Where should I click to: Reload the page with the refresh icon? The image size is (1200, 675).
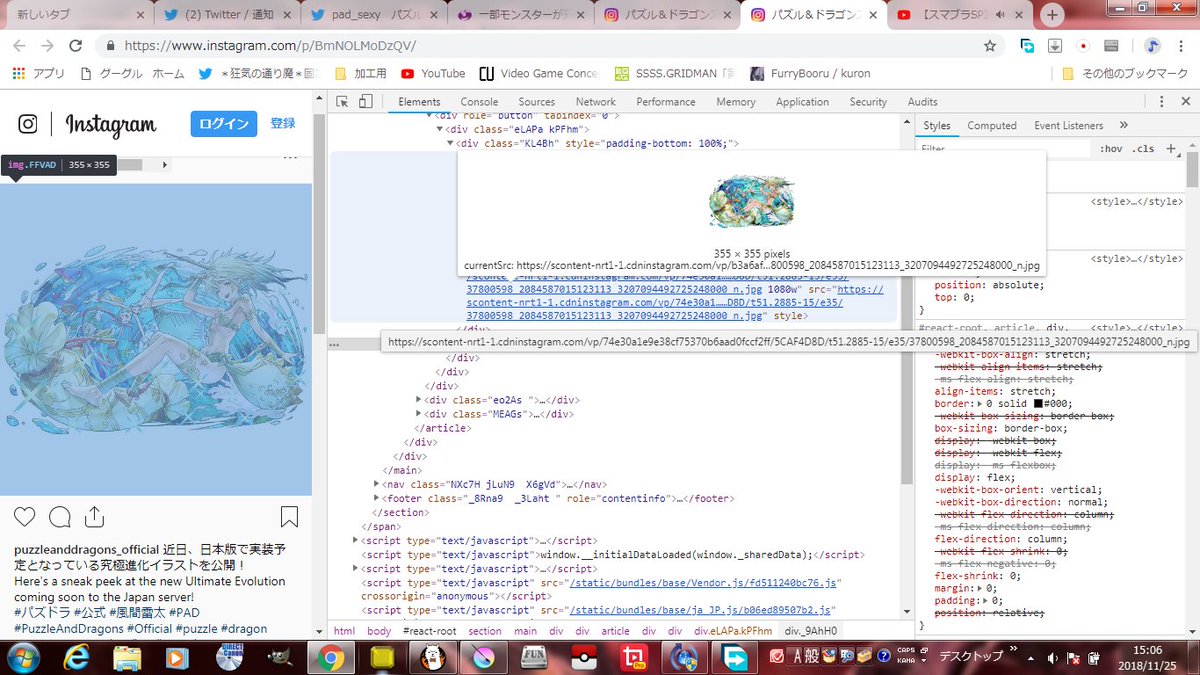pos(75,46)
